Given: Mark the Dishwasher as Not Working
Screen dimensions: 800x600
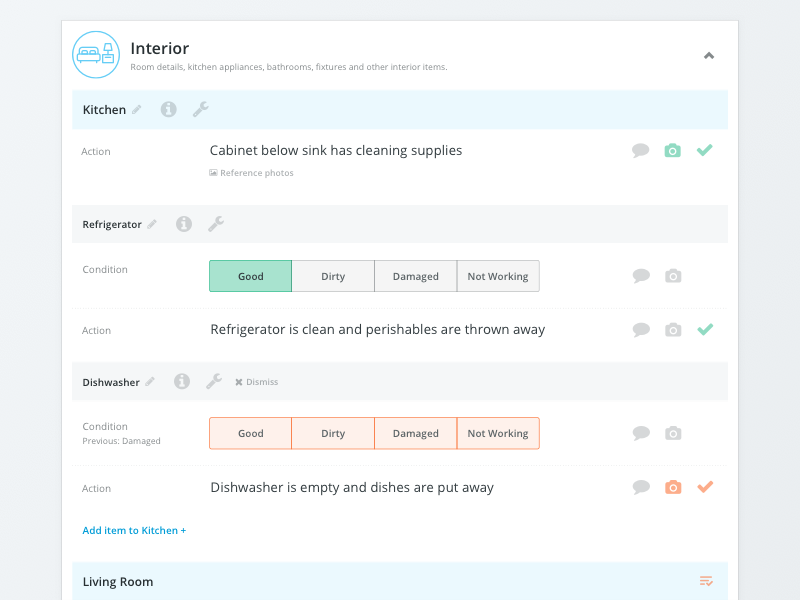Looking at the screenshot, I should coord(498,433).
